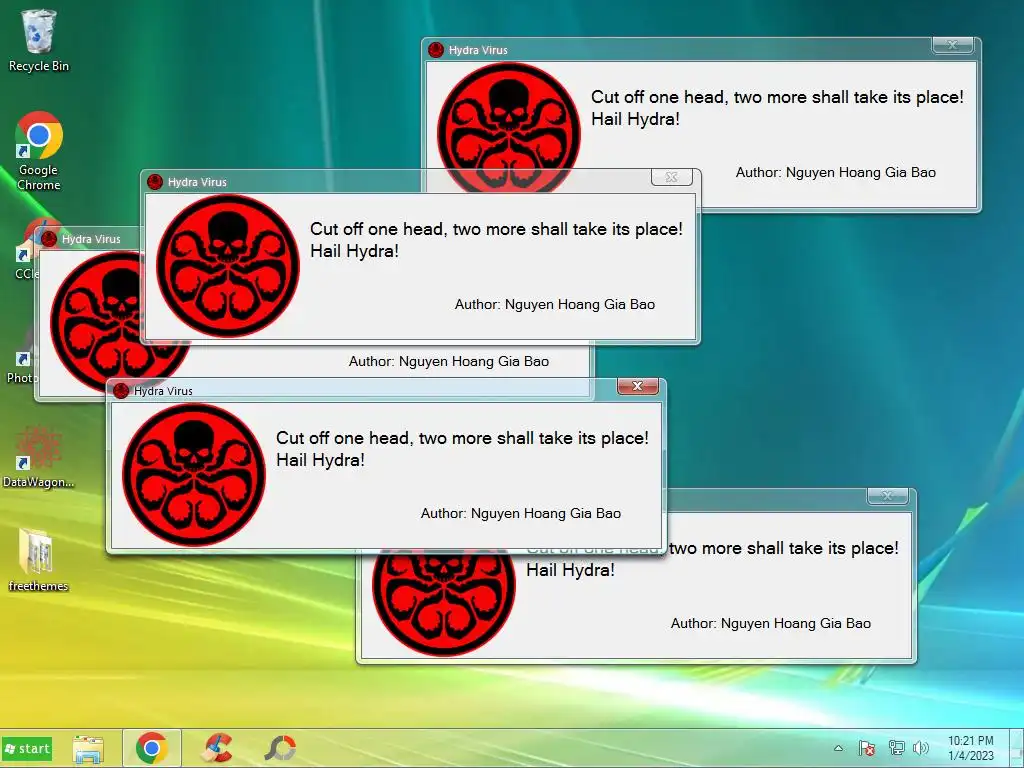Click "Author: Nguyen Hoang Gia Bao" in middle window
The width and height of the screenshot is (1024, 768).
pyautogui.click(x=554, y=304)
